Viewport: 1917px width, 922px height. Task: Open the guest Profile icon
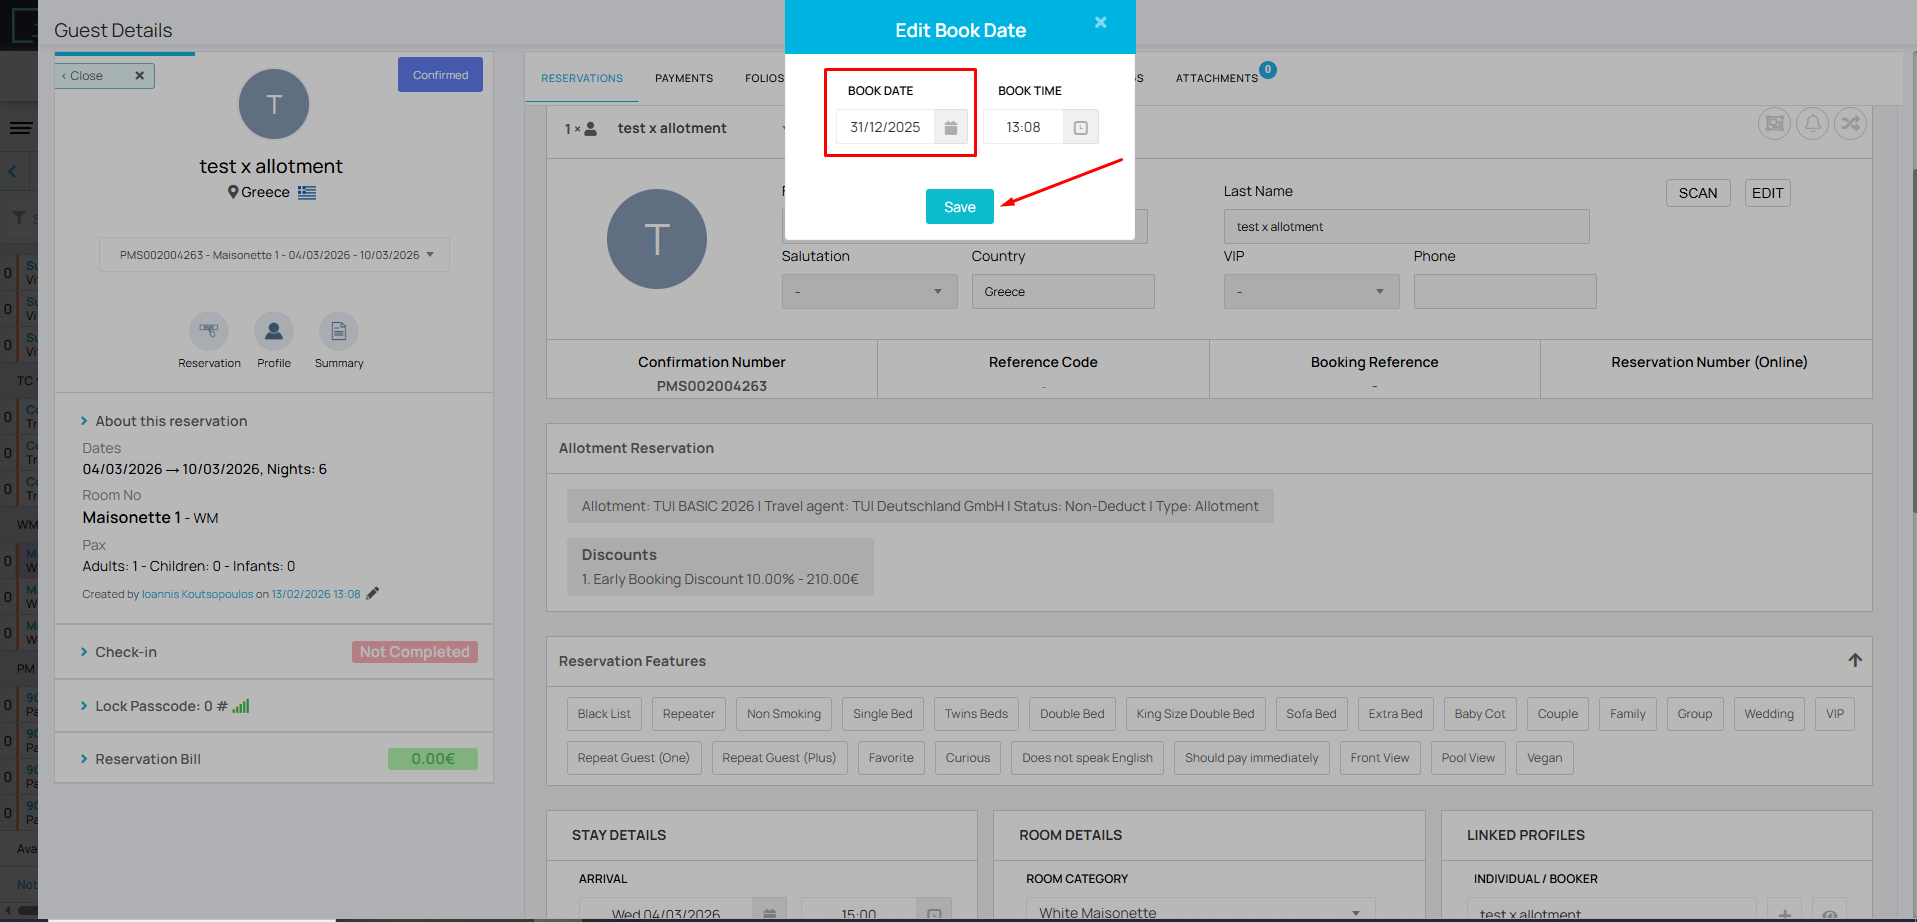point(273,331)
